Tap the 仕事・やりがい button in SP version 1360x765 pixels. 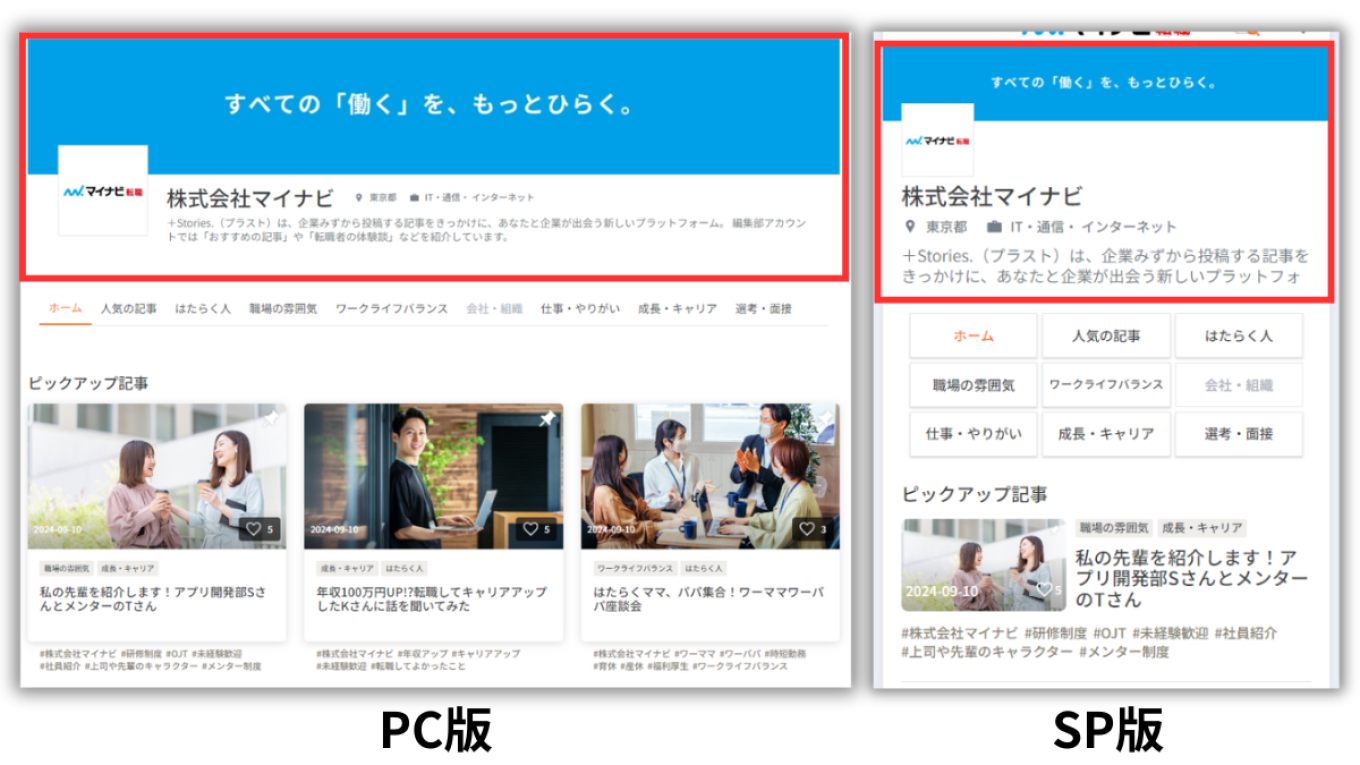[973, 434]
